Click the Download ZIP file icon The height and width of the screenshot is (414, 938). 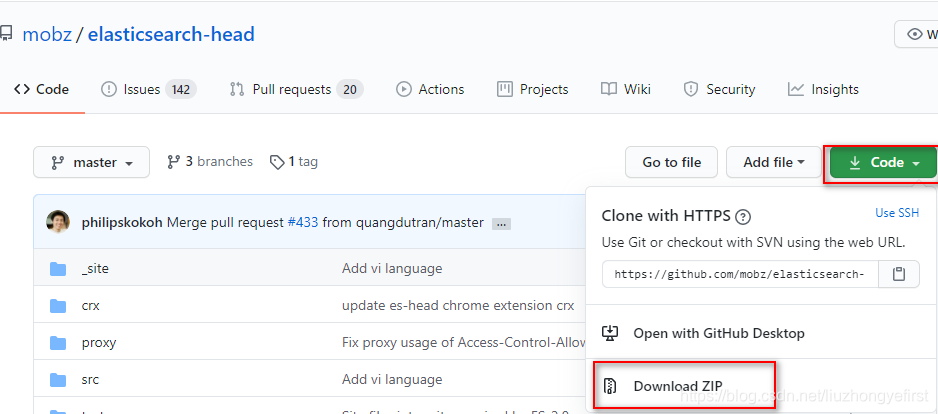click(x=610, y=386)
